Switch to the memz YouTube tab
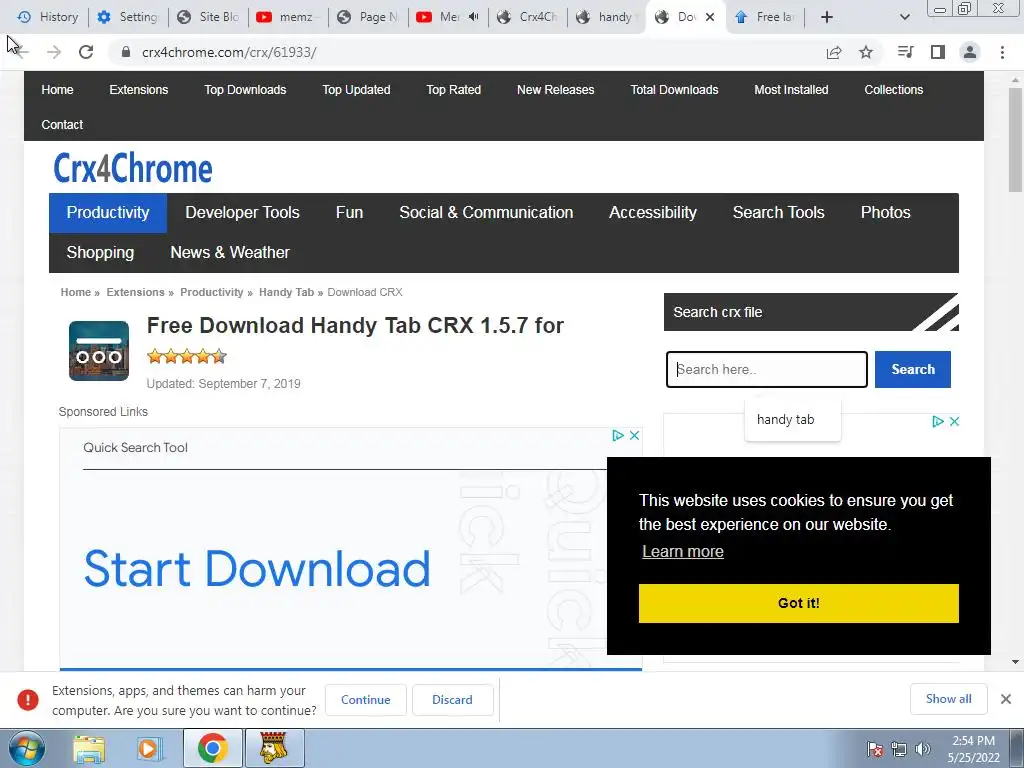This screenshot has width=1024, height=768. (288, 17)
